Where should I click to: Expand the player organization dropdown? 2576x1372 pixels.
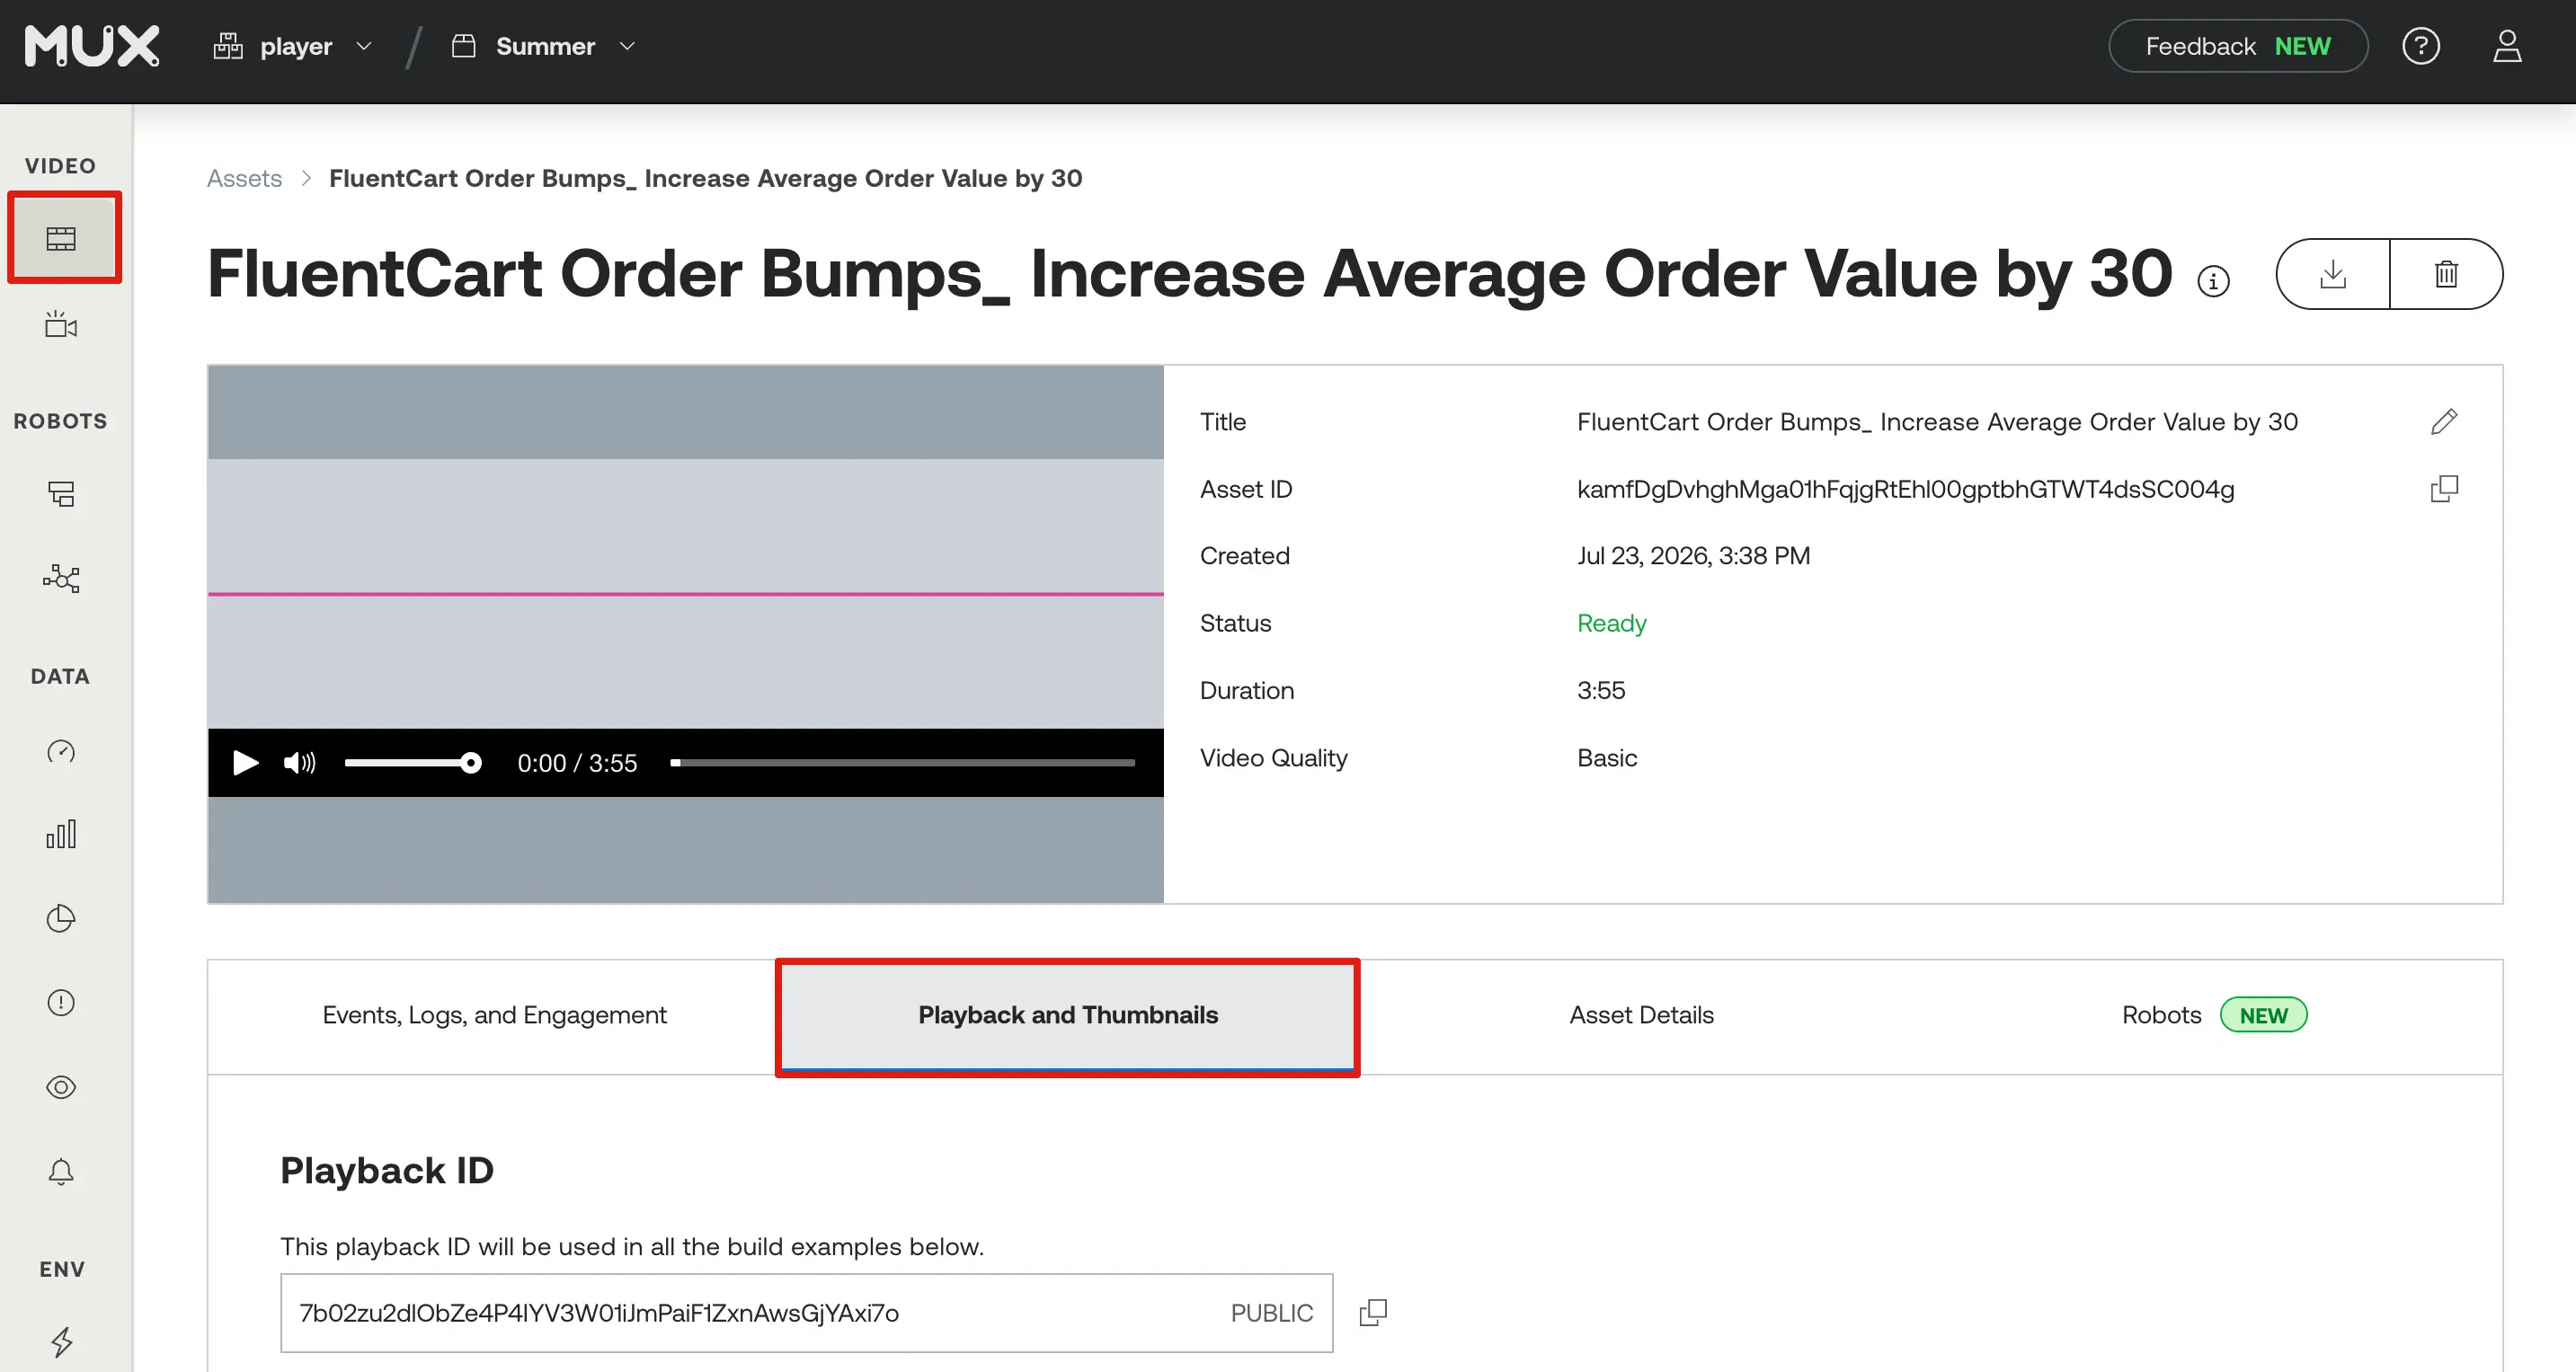pos(293,46)
